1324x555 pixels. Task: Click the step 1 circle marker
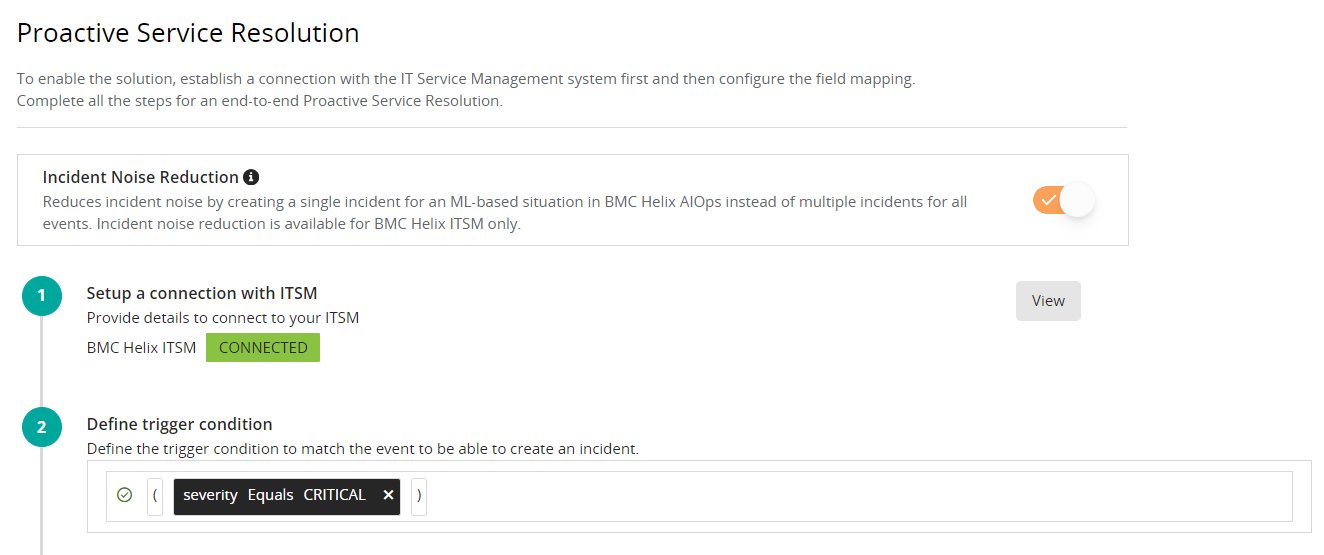[x=41, y=295]
